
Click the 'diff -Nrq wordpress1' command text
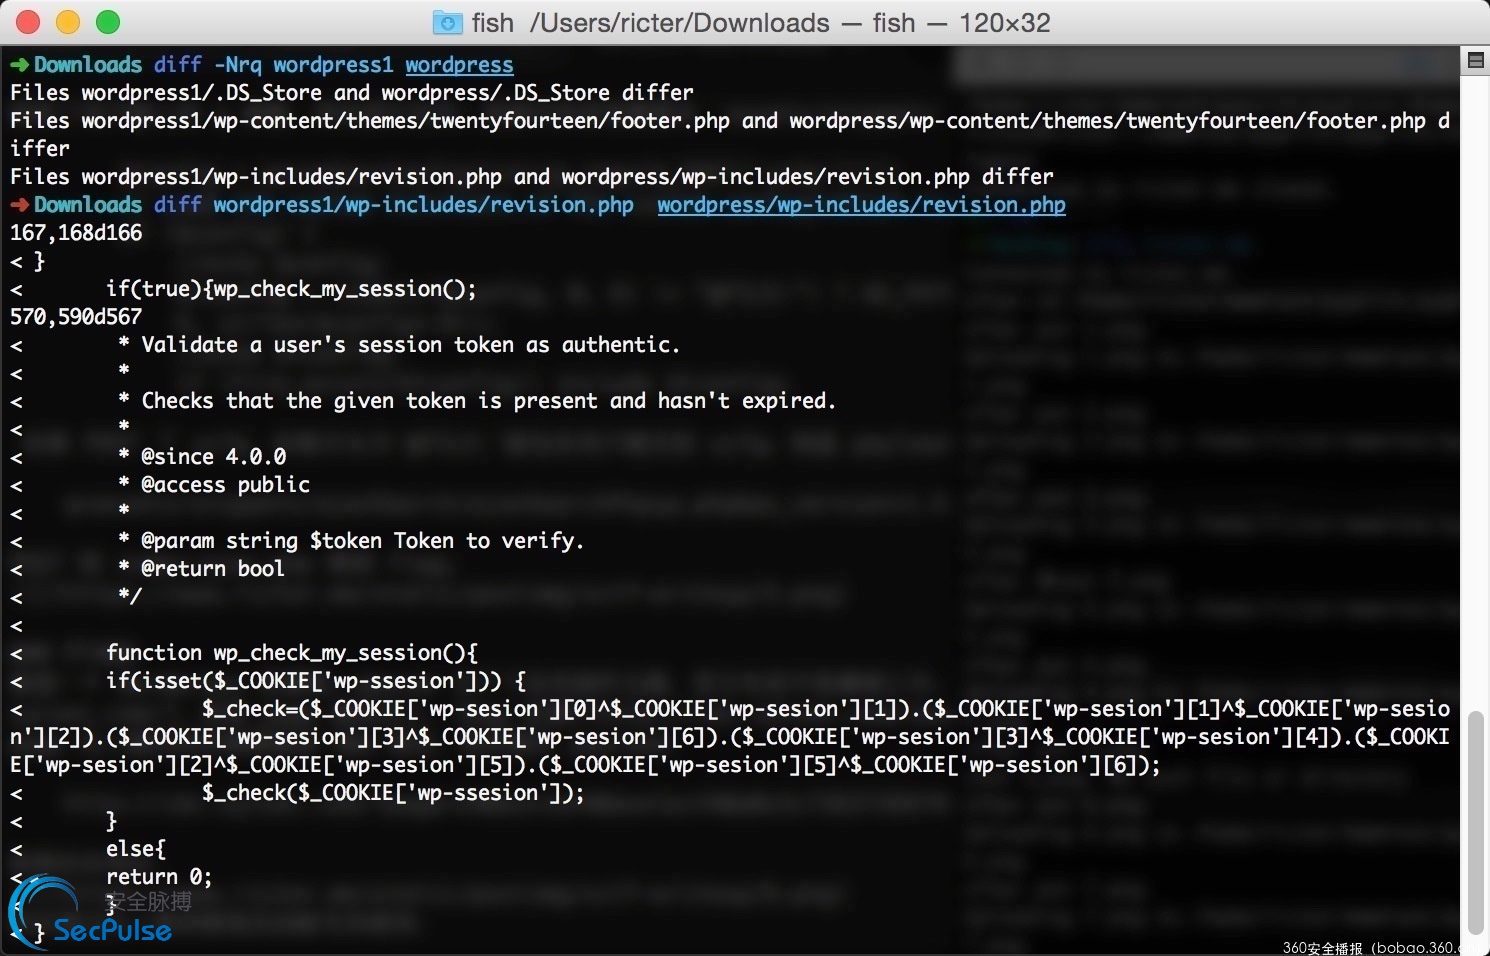pyautogui.click(x=274, y=65)
